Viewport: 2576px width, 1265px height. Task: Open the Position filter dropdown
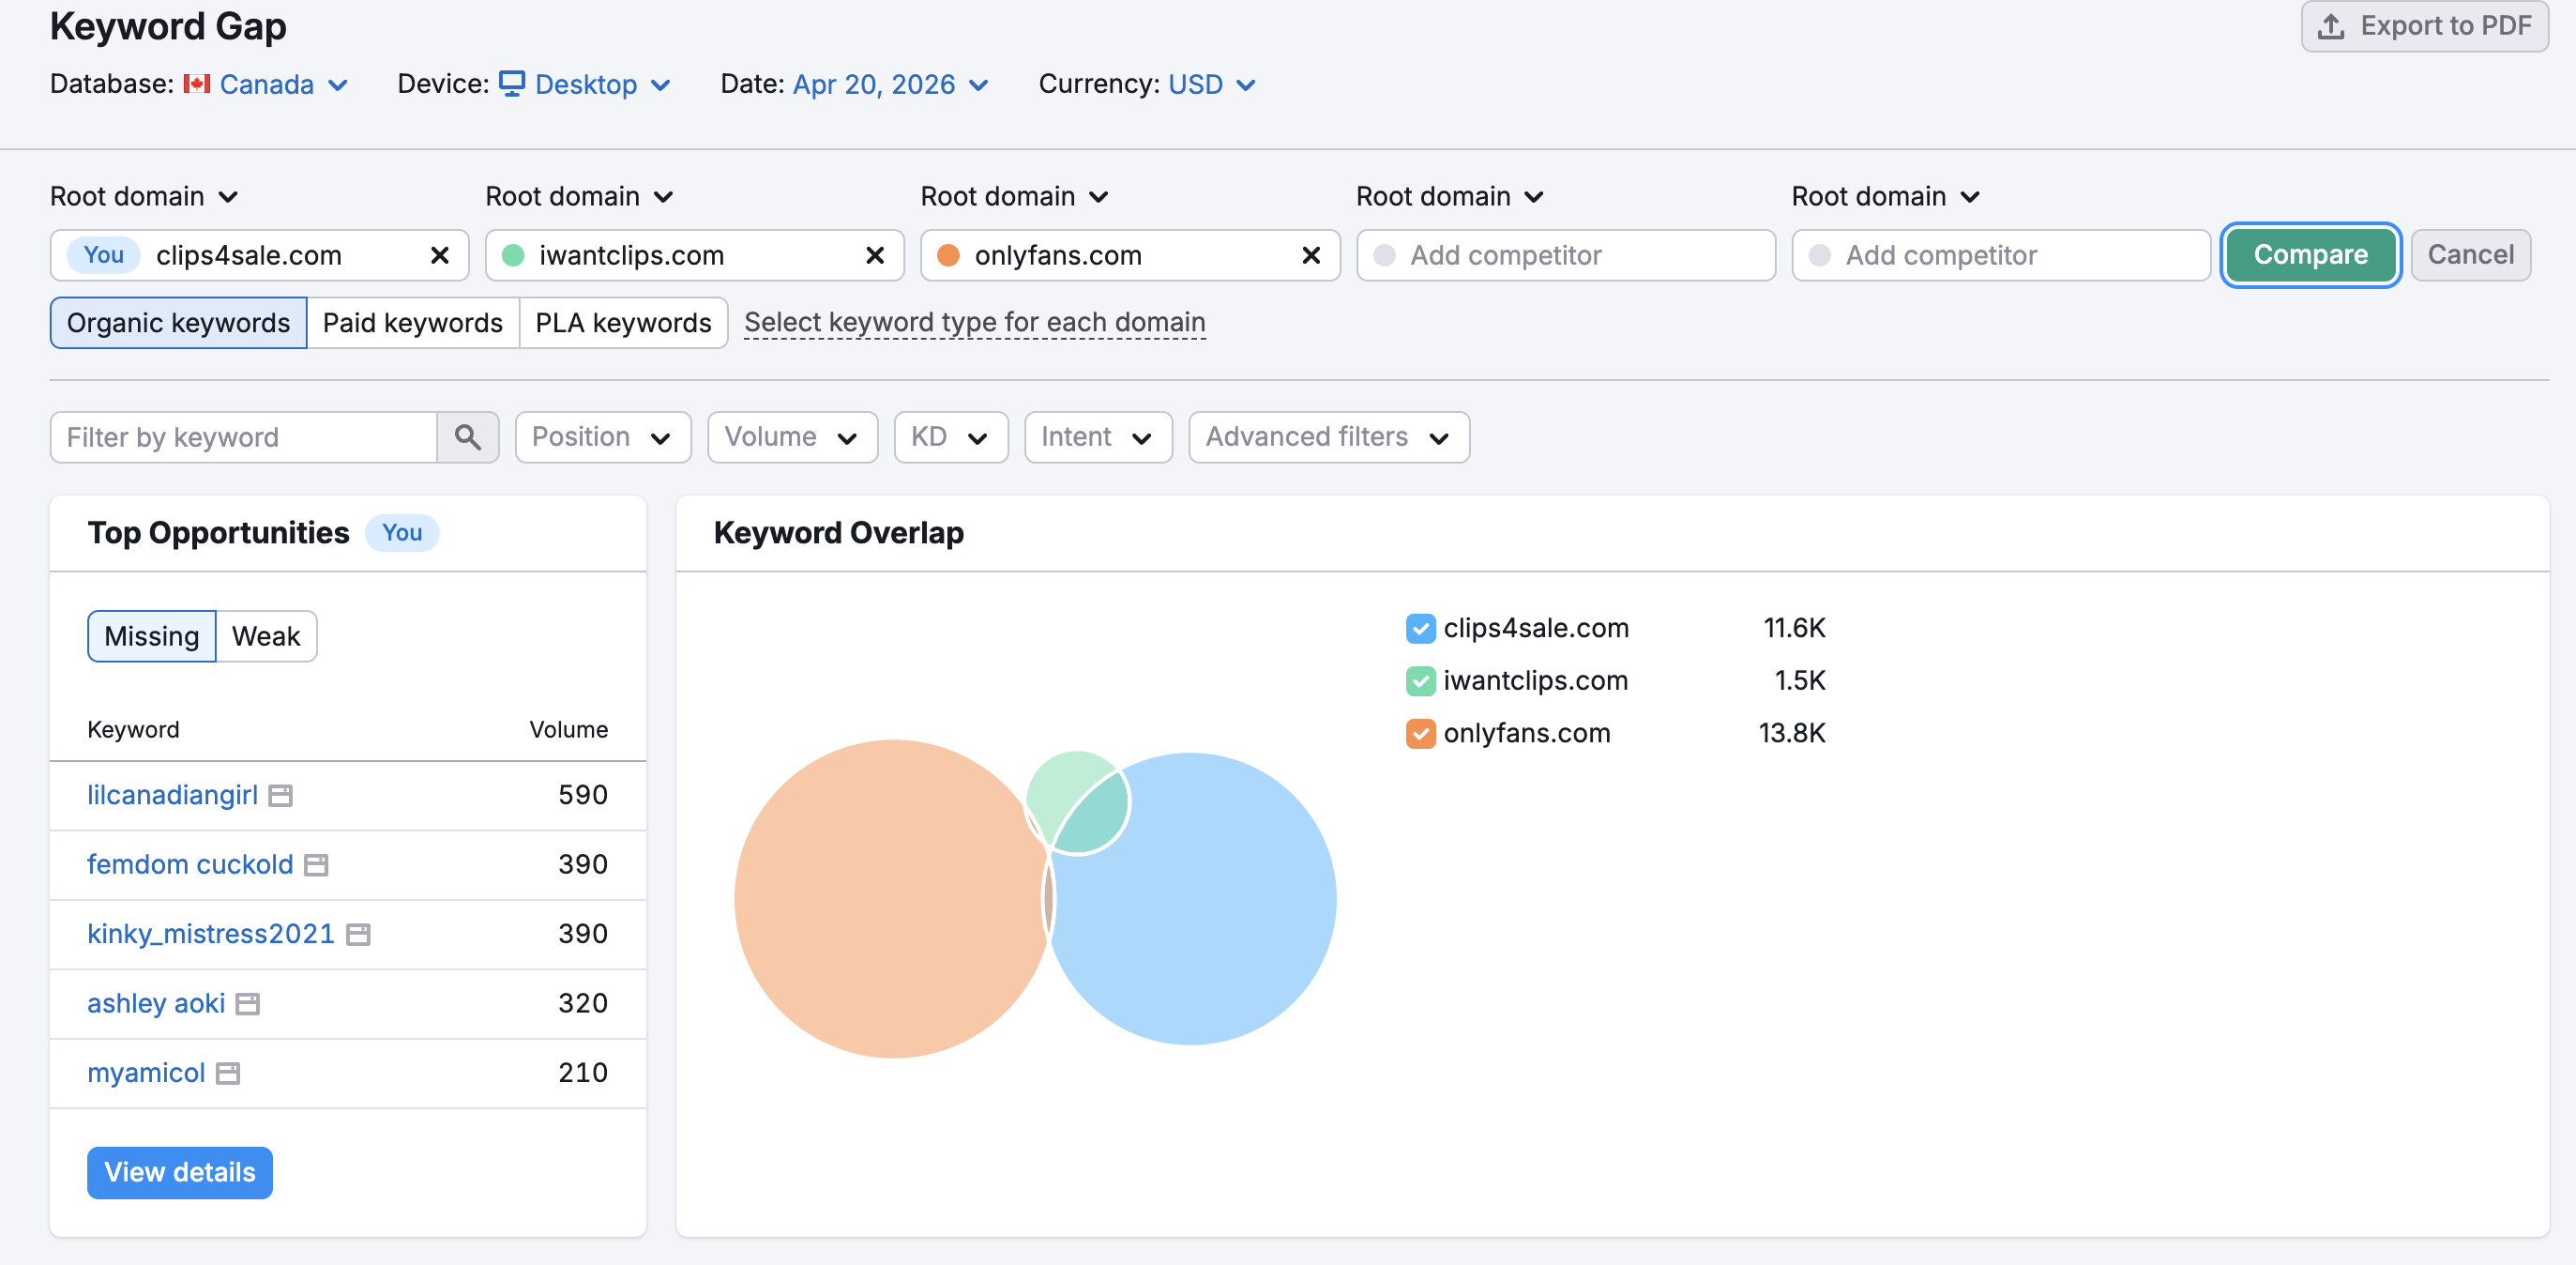(602, 437)
